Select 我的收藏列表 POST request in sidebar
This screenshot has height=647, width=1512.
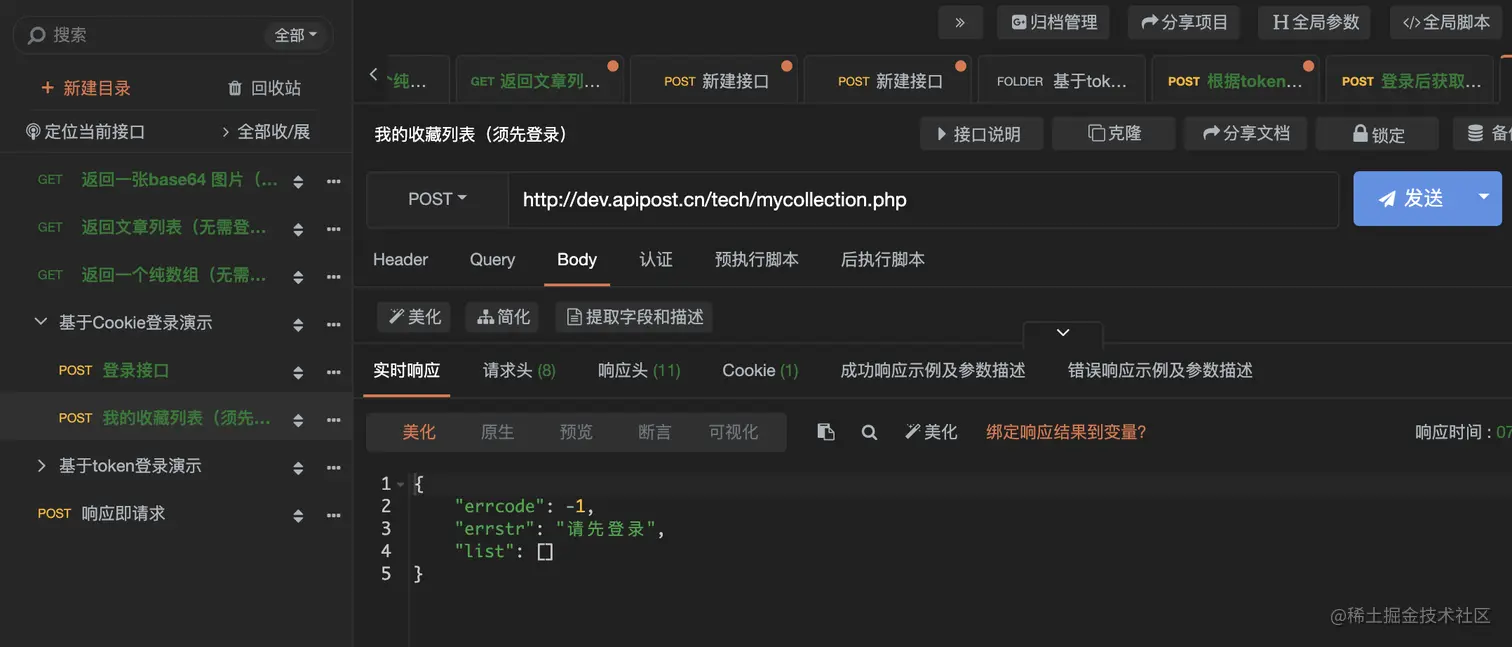tap(165, 418)
